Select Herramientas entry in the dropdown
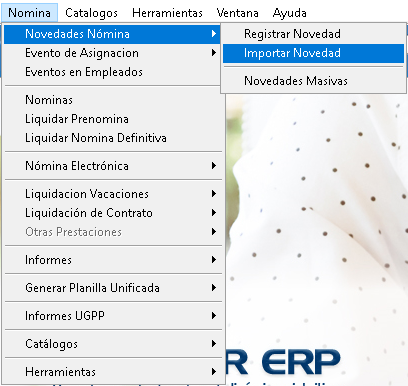Image resolution: width=408 pixels, height=386 pixels. (x=112, y=372)
